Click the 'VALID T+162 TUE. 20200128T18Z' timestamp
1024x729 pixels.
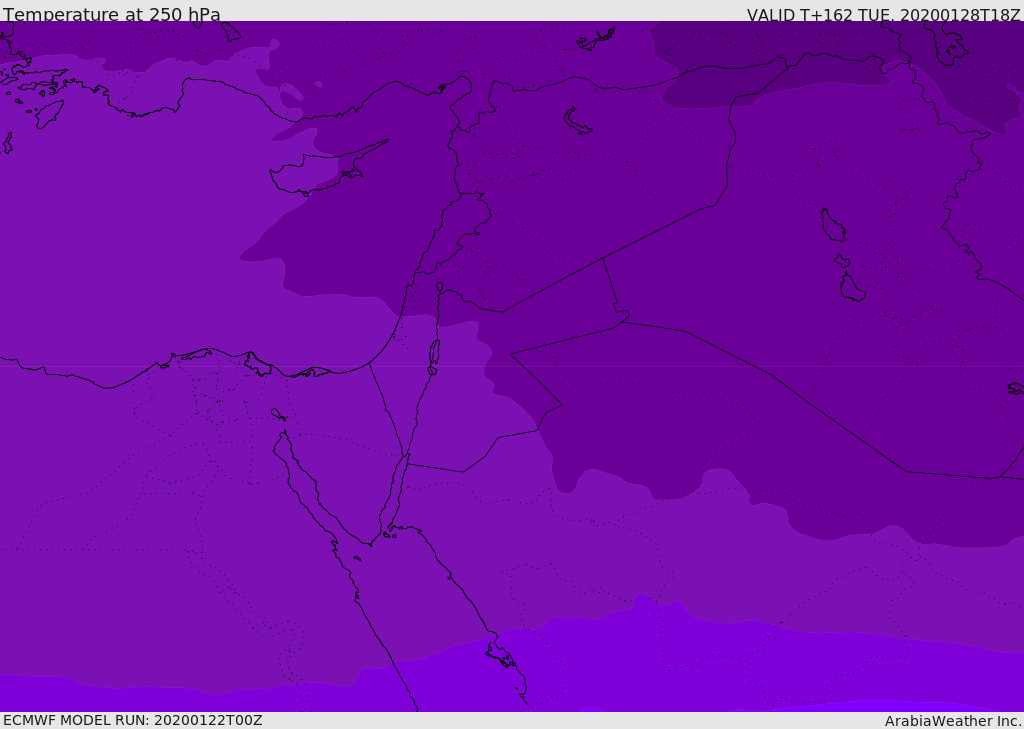[x=884, y=15]
